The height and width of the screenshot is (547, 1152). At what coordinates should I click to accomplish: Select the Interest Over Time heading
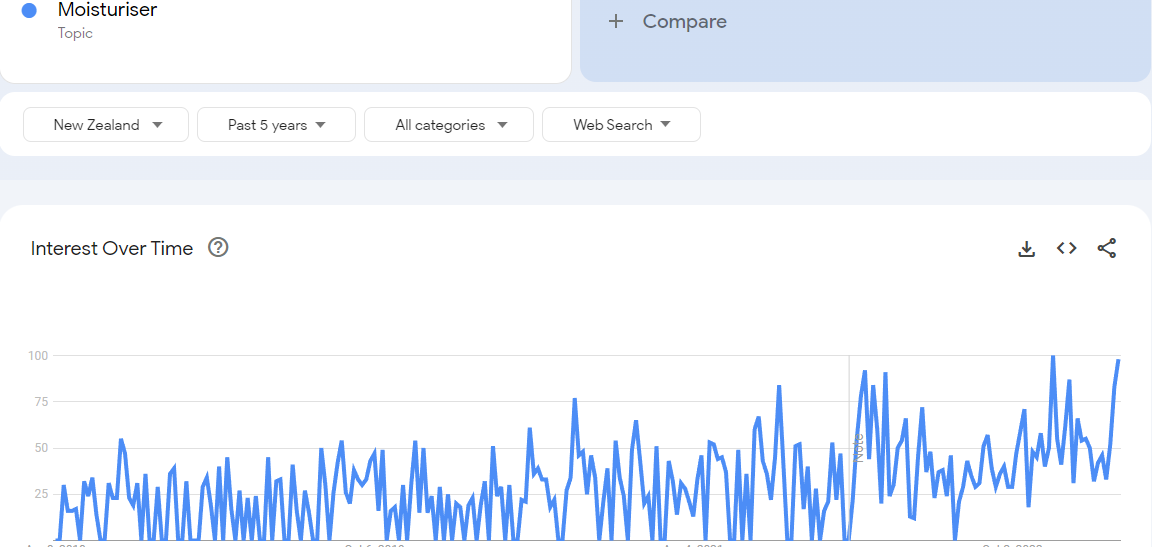pos(112,249)
